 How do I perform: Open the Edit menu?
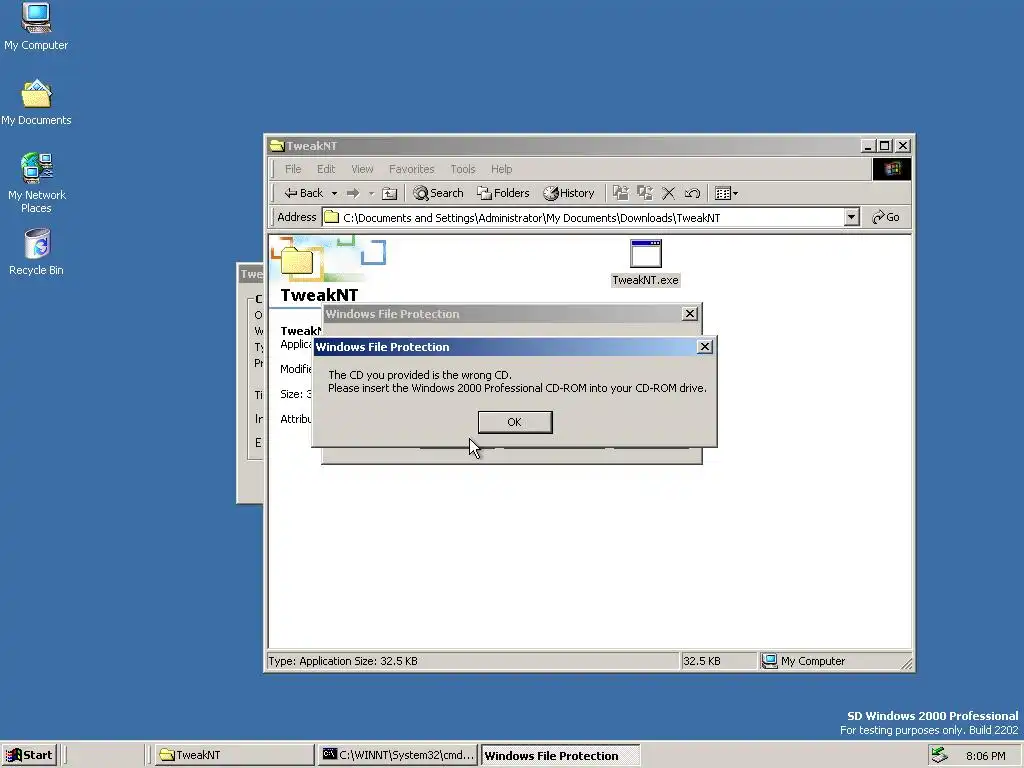(x=326, y=169)
